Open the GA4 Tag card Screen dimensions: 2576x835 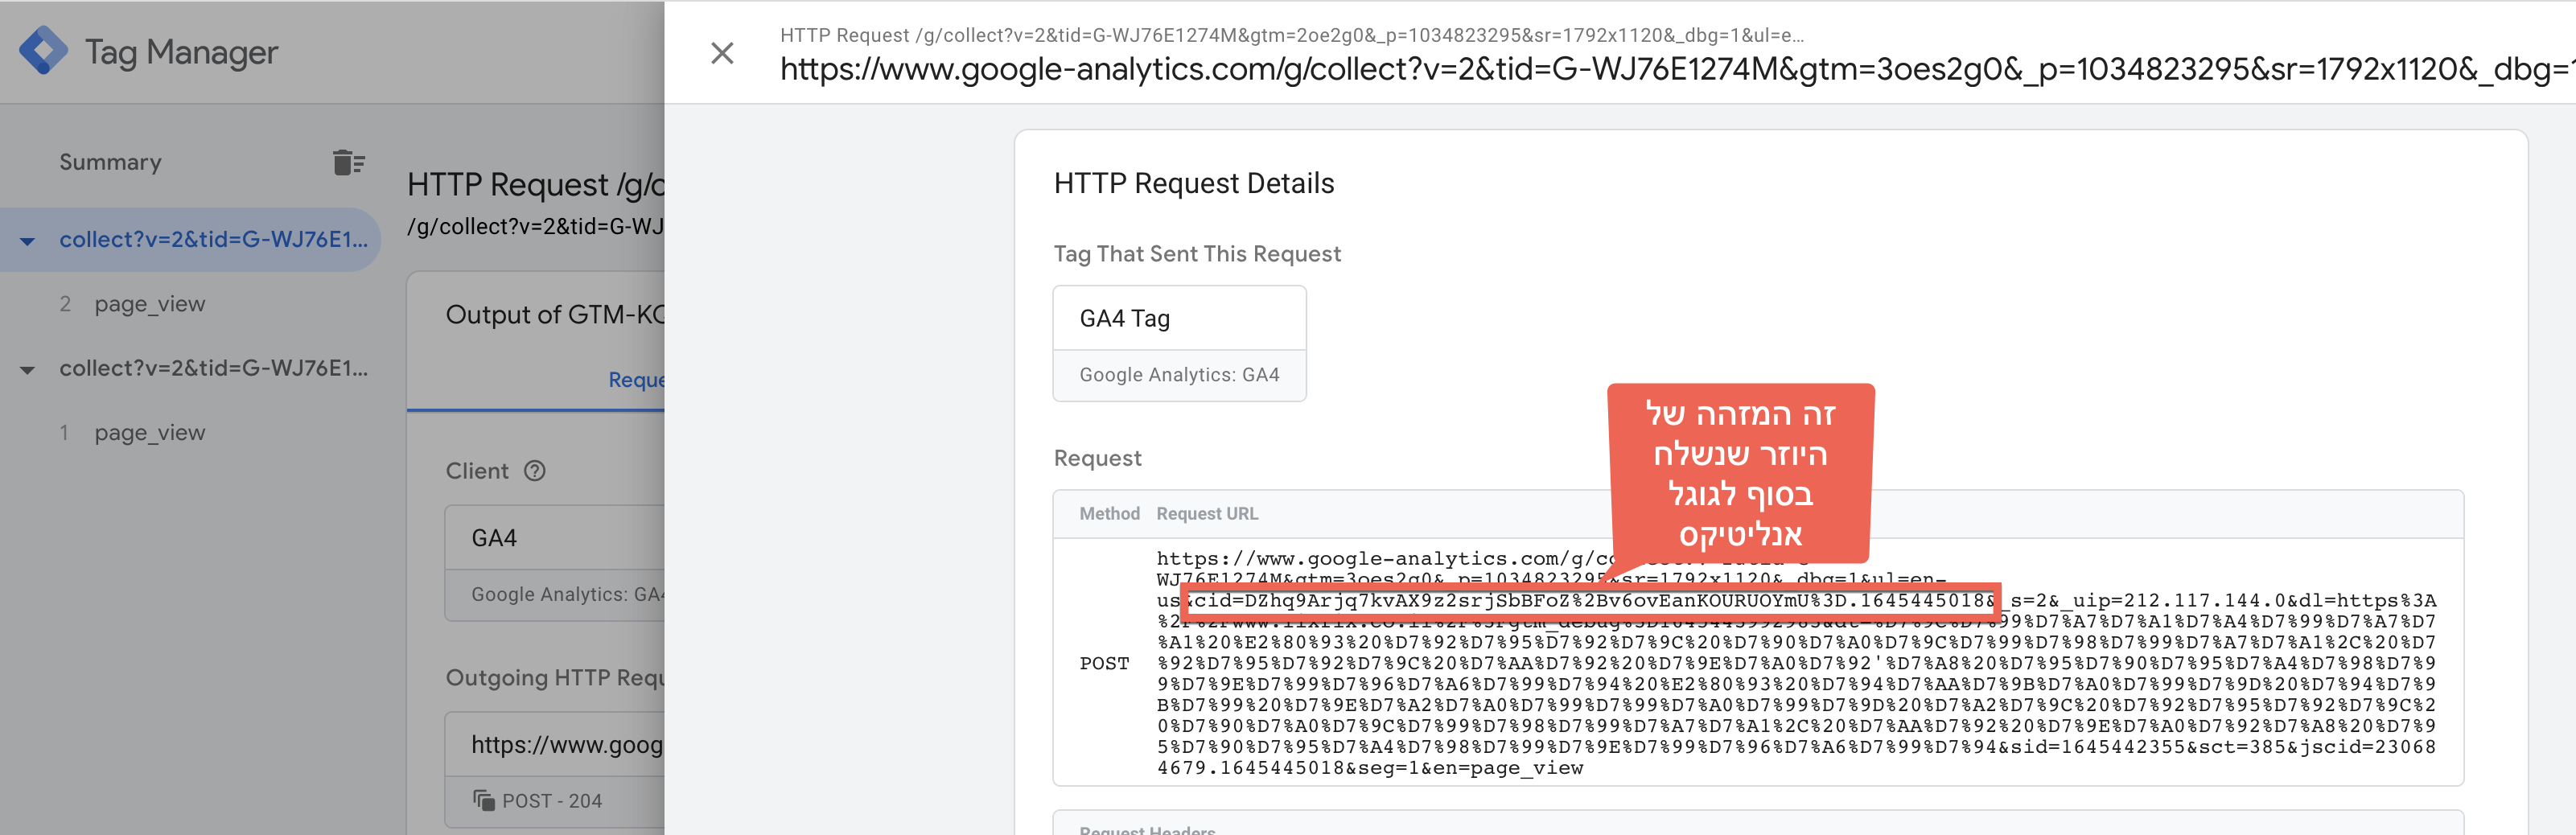pos(1179,343)
